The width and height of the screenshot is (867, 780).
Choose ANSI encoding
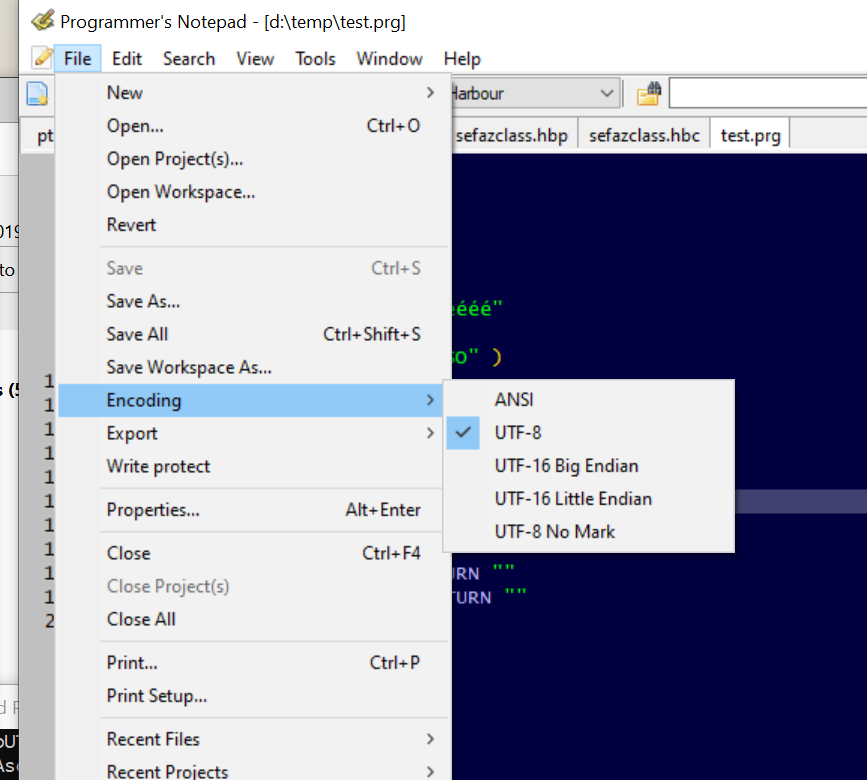[x=589, y=399]
